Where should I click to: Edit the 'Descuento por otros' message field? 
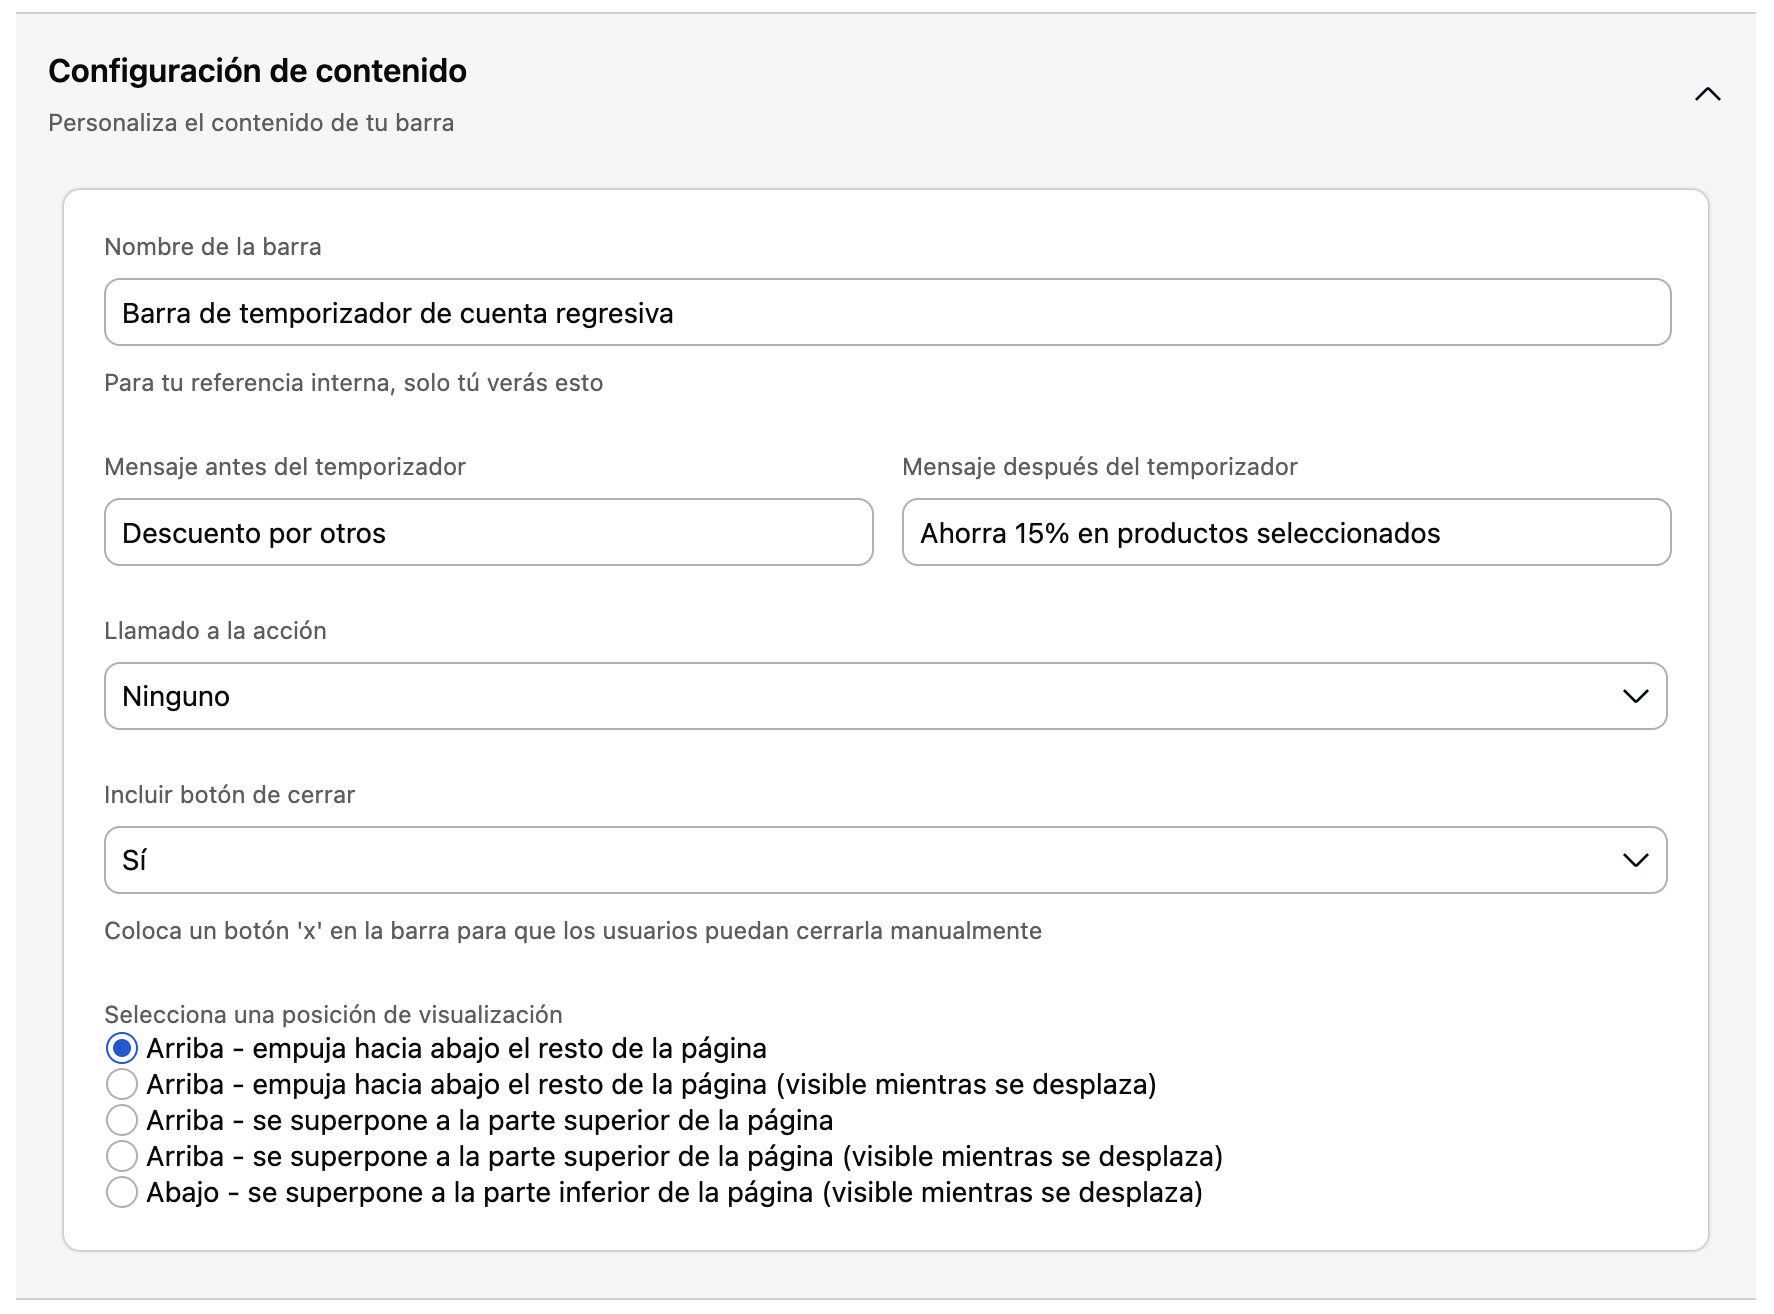[488, 533]
